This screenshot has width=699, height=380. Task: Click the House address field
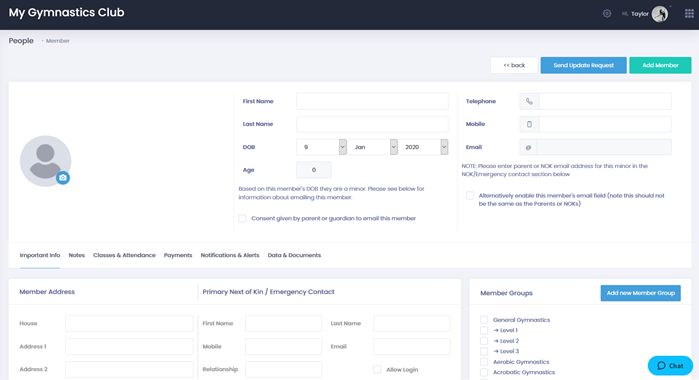click(x=129, y=323)
